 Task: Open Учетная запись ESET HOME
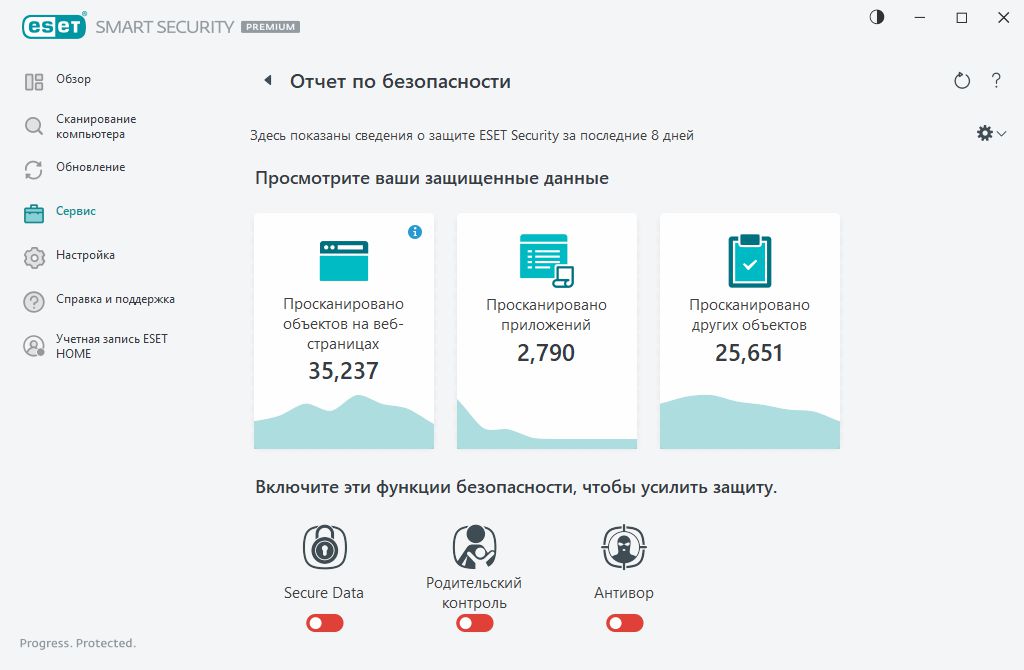pos(111,346)
